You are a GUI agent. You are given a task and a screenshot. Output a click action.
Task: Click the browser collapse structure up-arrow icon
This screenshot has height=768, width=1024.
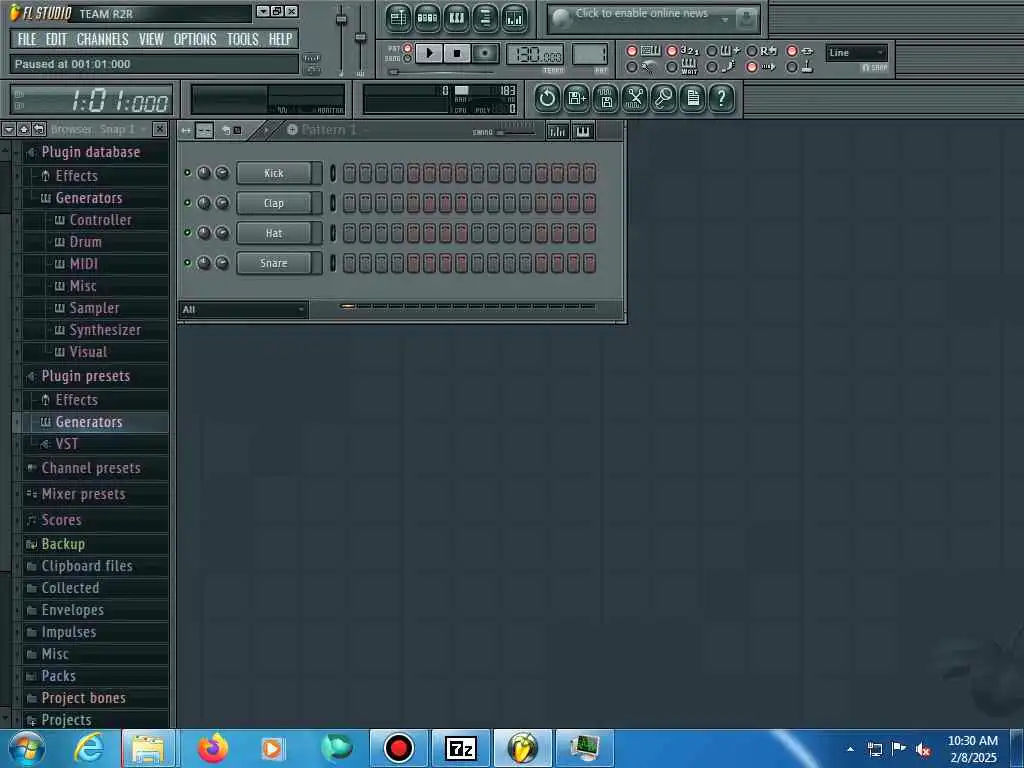pyautogui.click(x=24, y=129)
